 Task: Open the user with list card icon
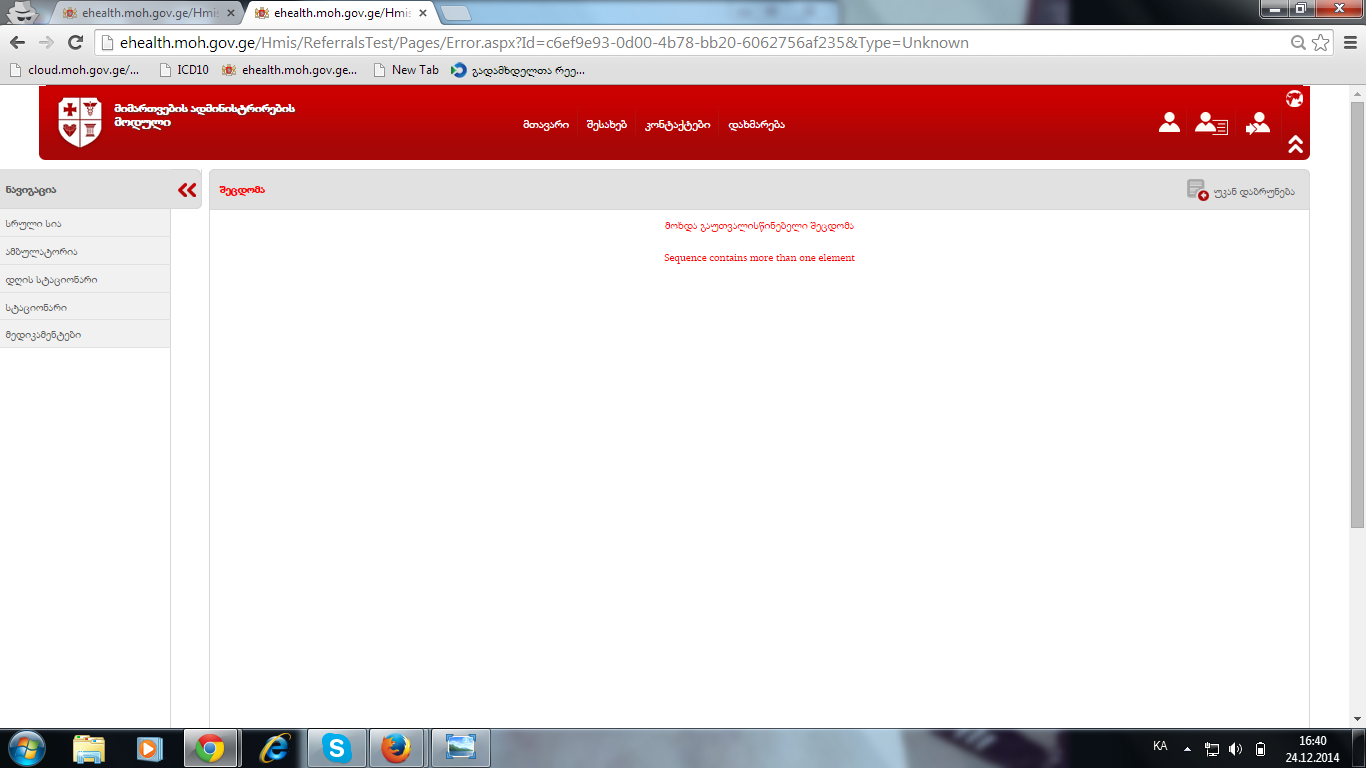(x=1211, y=124)
